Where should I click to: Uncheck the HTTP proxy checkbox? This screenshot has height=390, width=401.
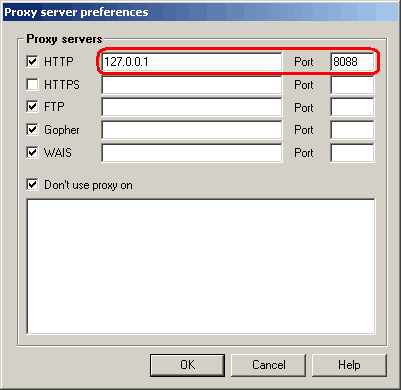point(32,62)
